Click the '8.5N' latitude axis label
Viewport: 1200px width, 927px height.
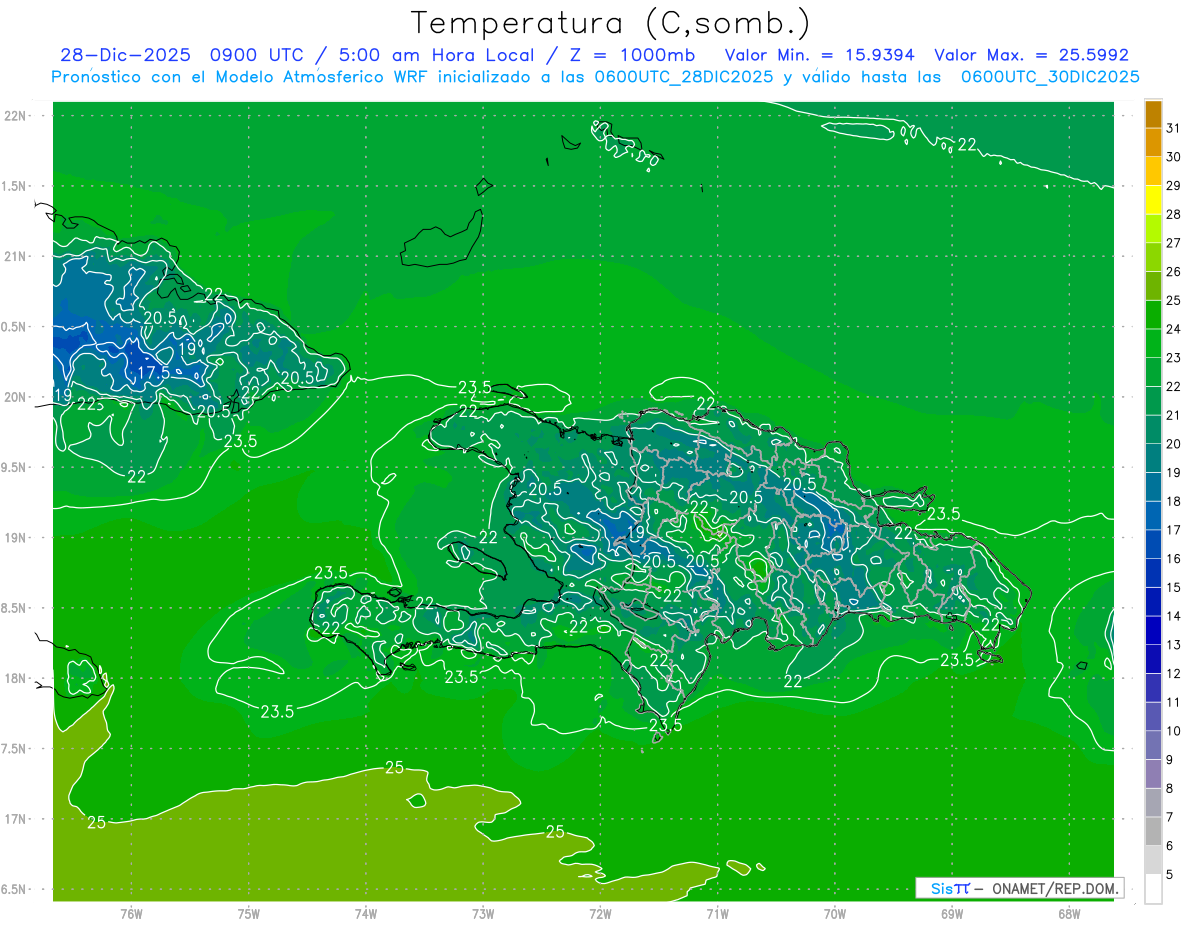click(x=15, y=608)
